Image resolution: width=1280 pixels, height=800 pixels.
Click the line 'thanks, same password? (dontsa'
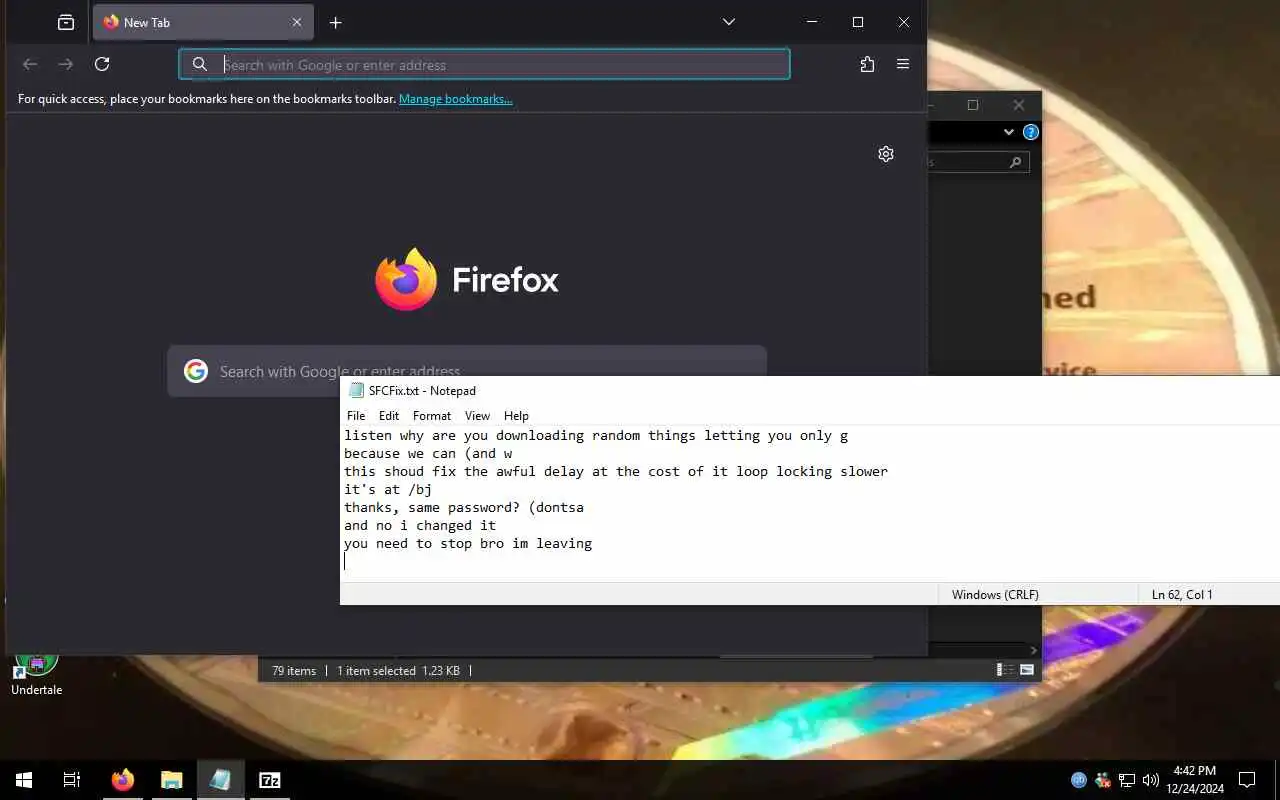(464, 507)
